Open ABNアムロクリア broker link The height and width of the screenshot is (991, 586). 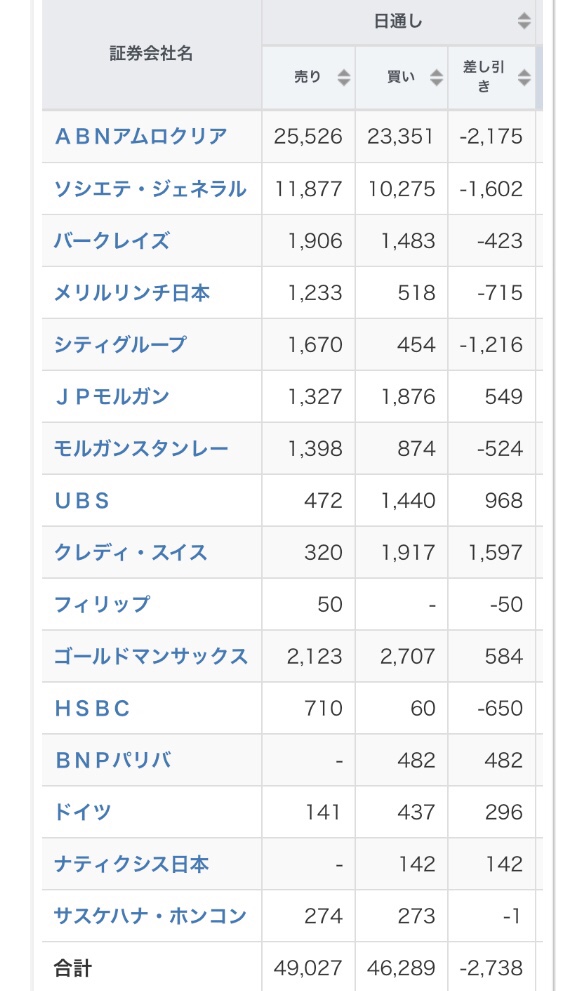point(141,137)
